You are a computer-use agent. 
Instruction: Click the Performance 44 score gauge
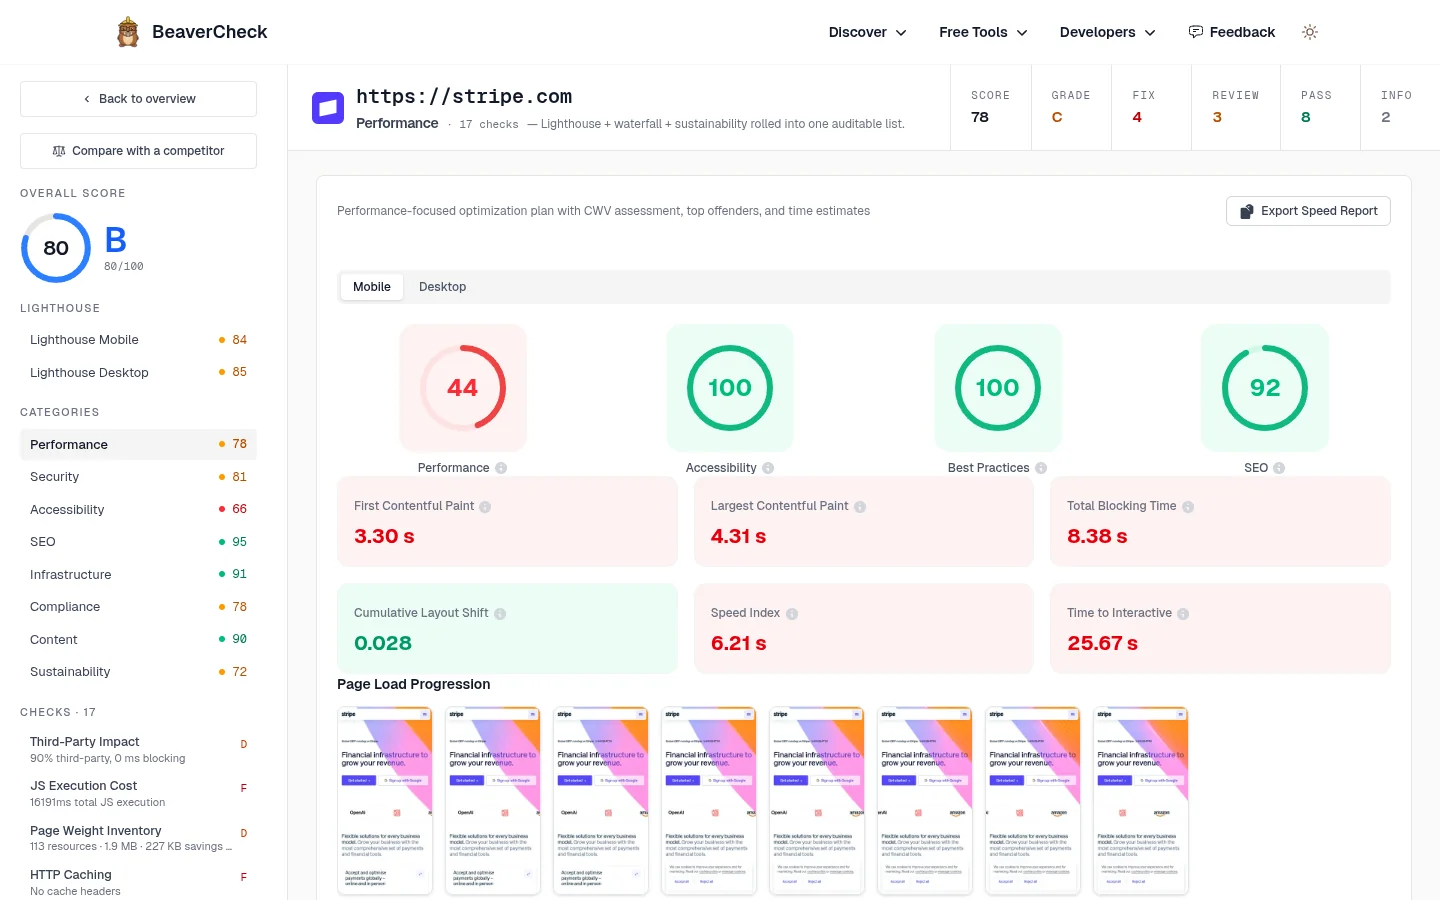tap(462, 388)
